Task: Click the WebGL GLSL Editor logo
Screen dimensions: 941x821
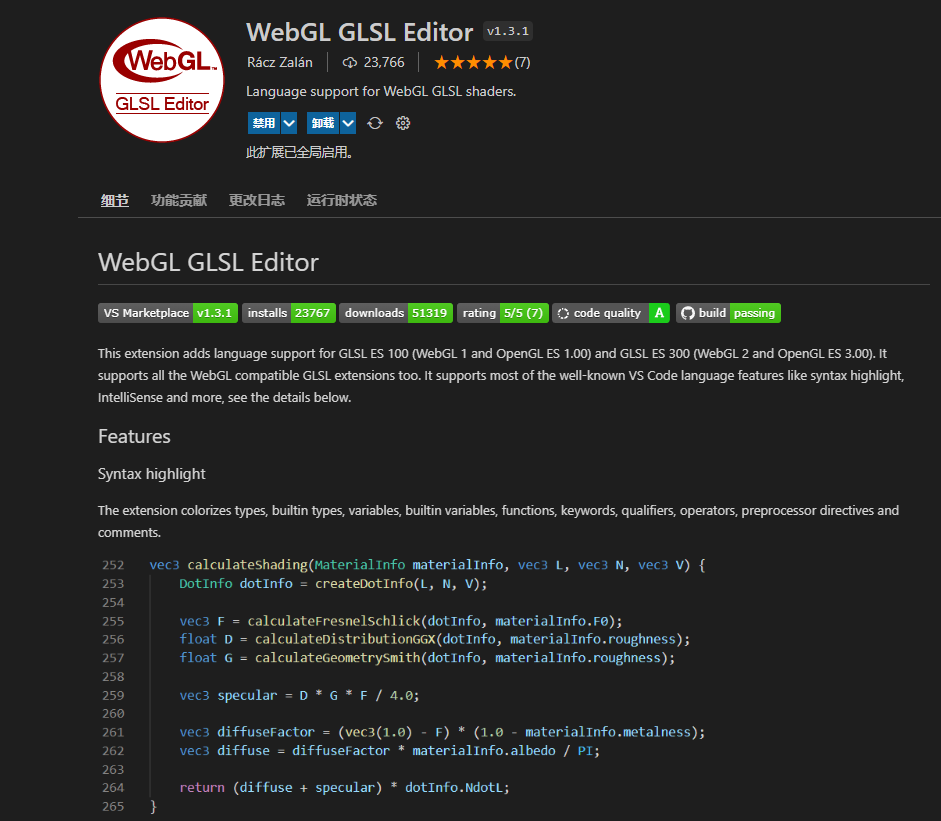Action: 161,80
